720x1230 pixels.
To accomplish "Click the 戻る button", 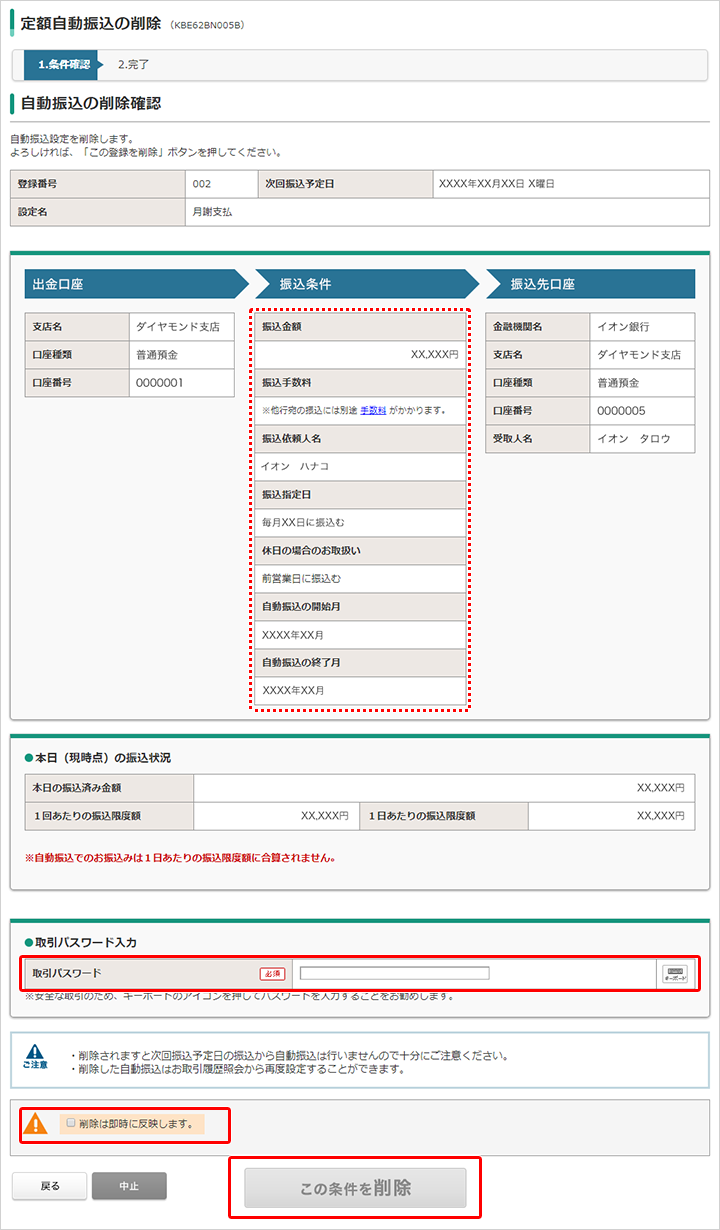I will [x=50, y=1186].
